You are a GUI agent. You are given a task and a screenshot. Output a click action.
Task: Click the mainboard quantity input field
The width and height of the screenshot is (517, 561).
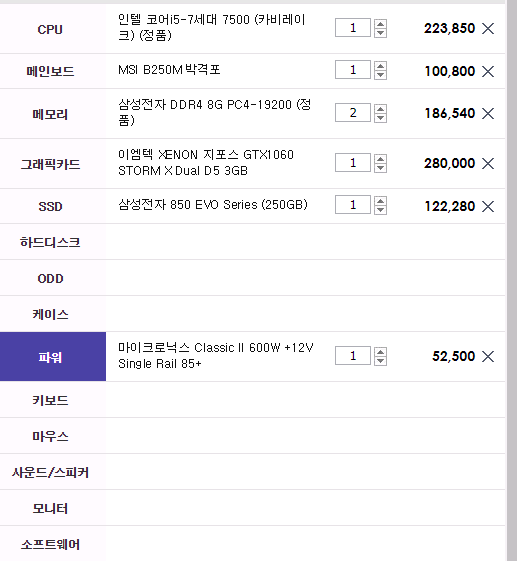pos(353,69)
